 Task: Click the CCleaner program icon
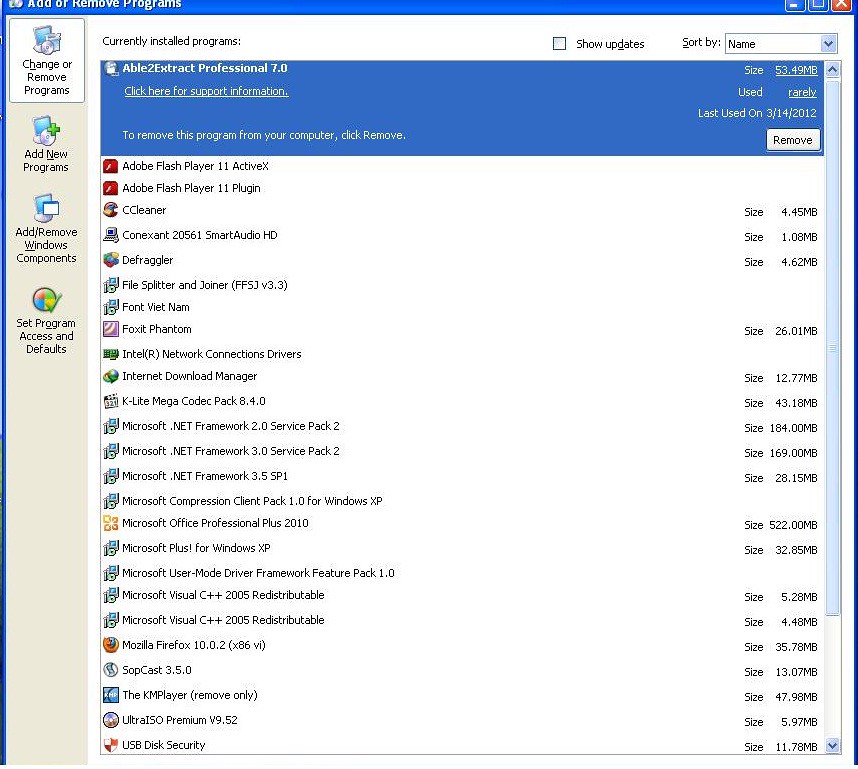111,210
